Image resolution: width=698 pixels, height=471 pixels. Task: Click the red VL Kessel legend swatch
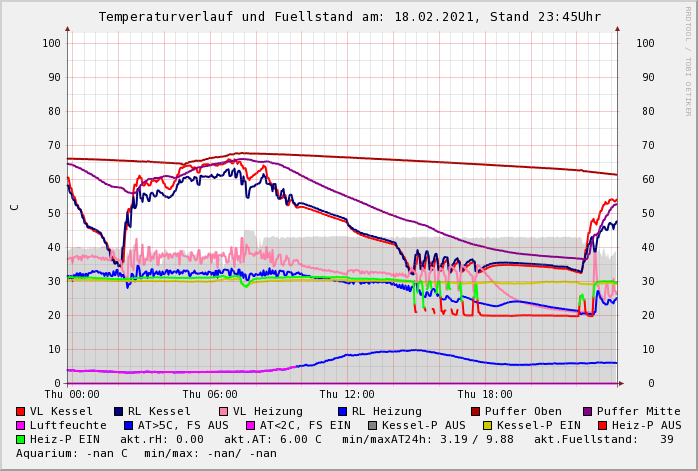[21, 411]
